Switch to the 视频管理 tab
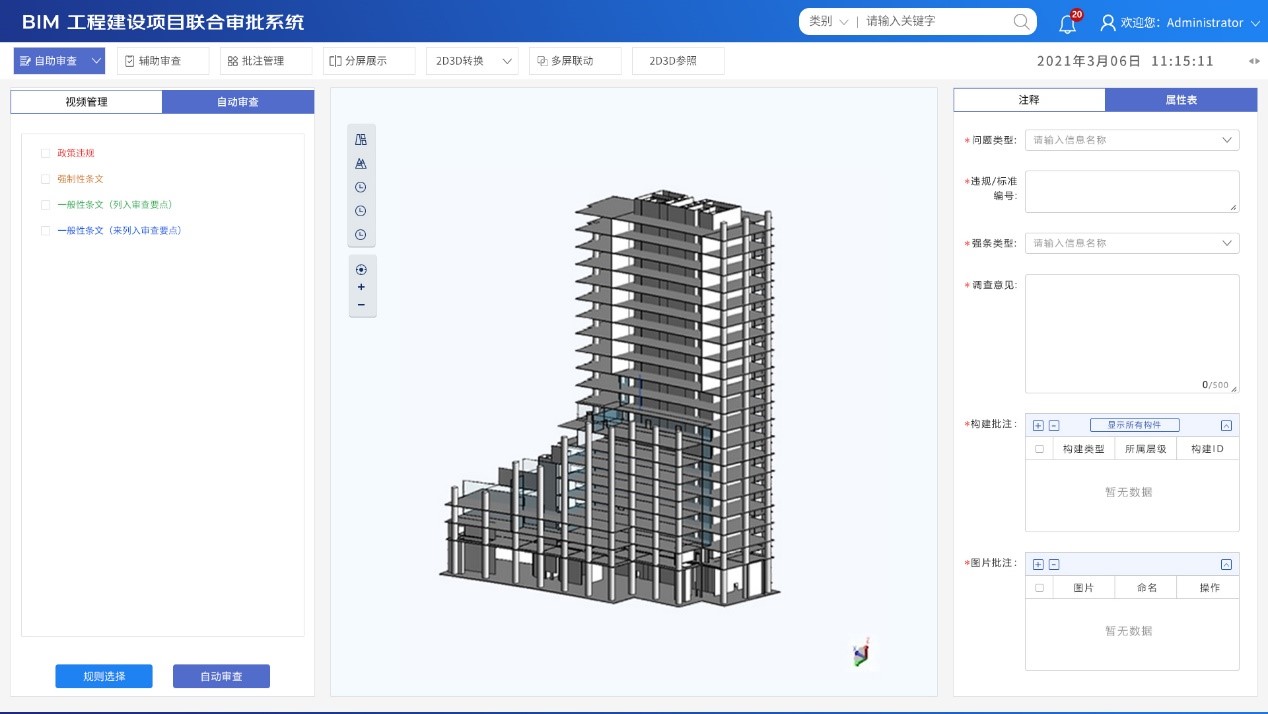The image size is (1268, 714). [x=86, y=102]
